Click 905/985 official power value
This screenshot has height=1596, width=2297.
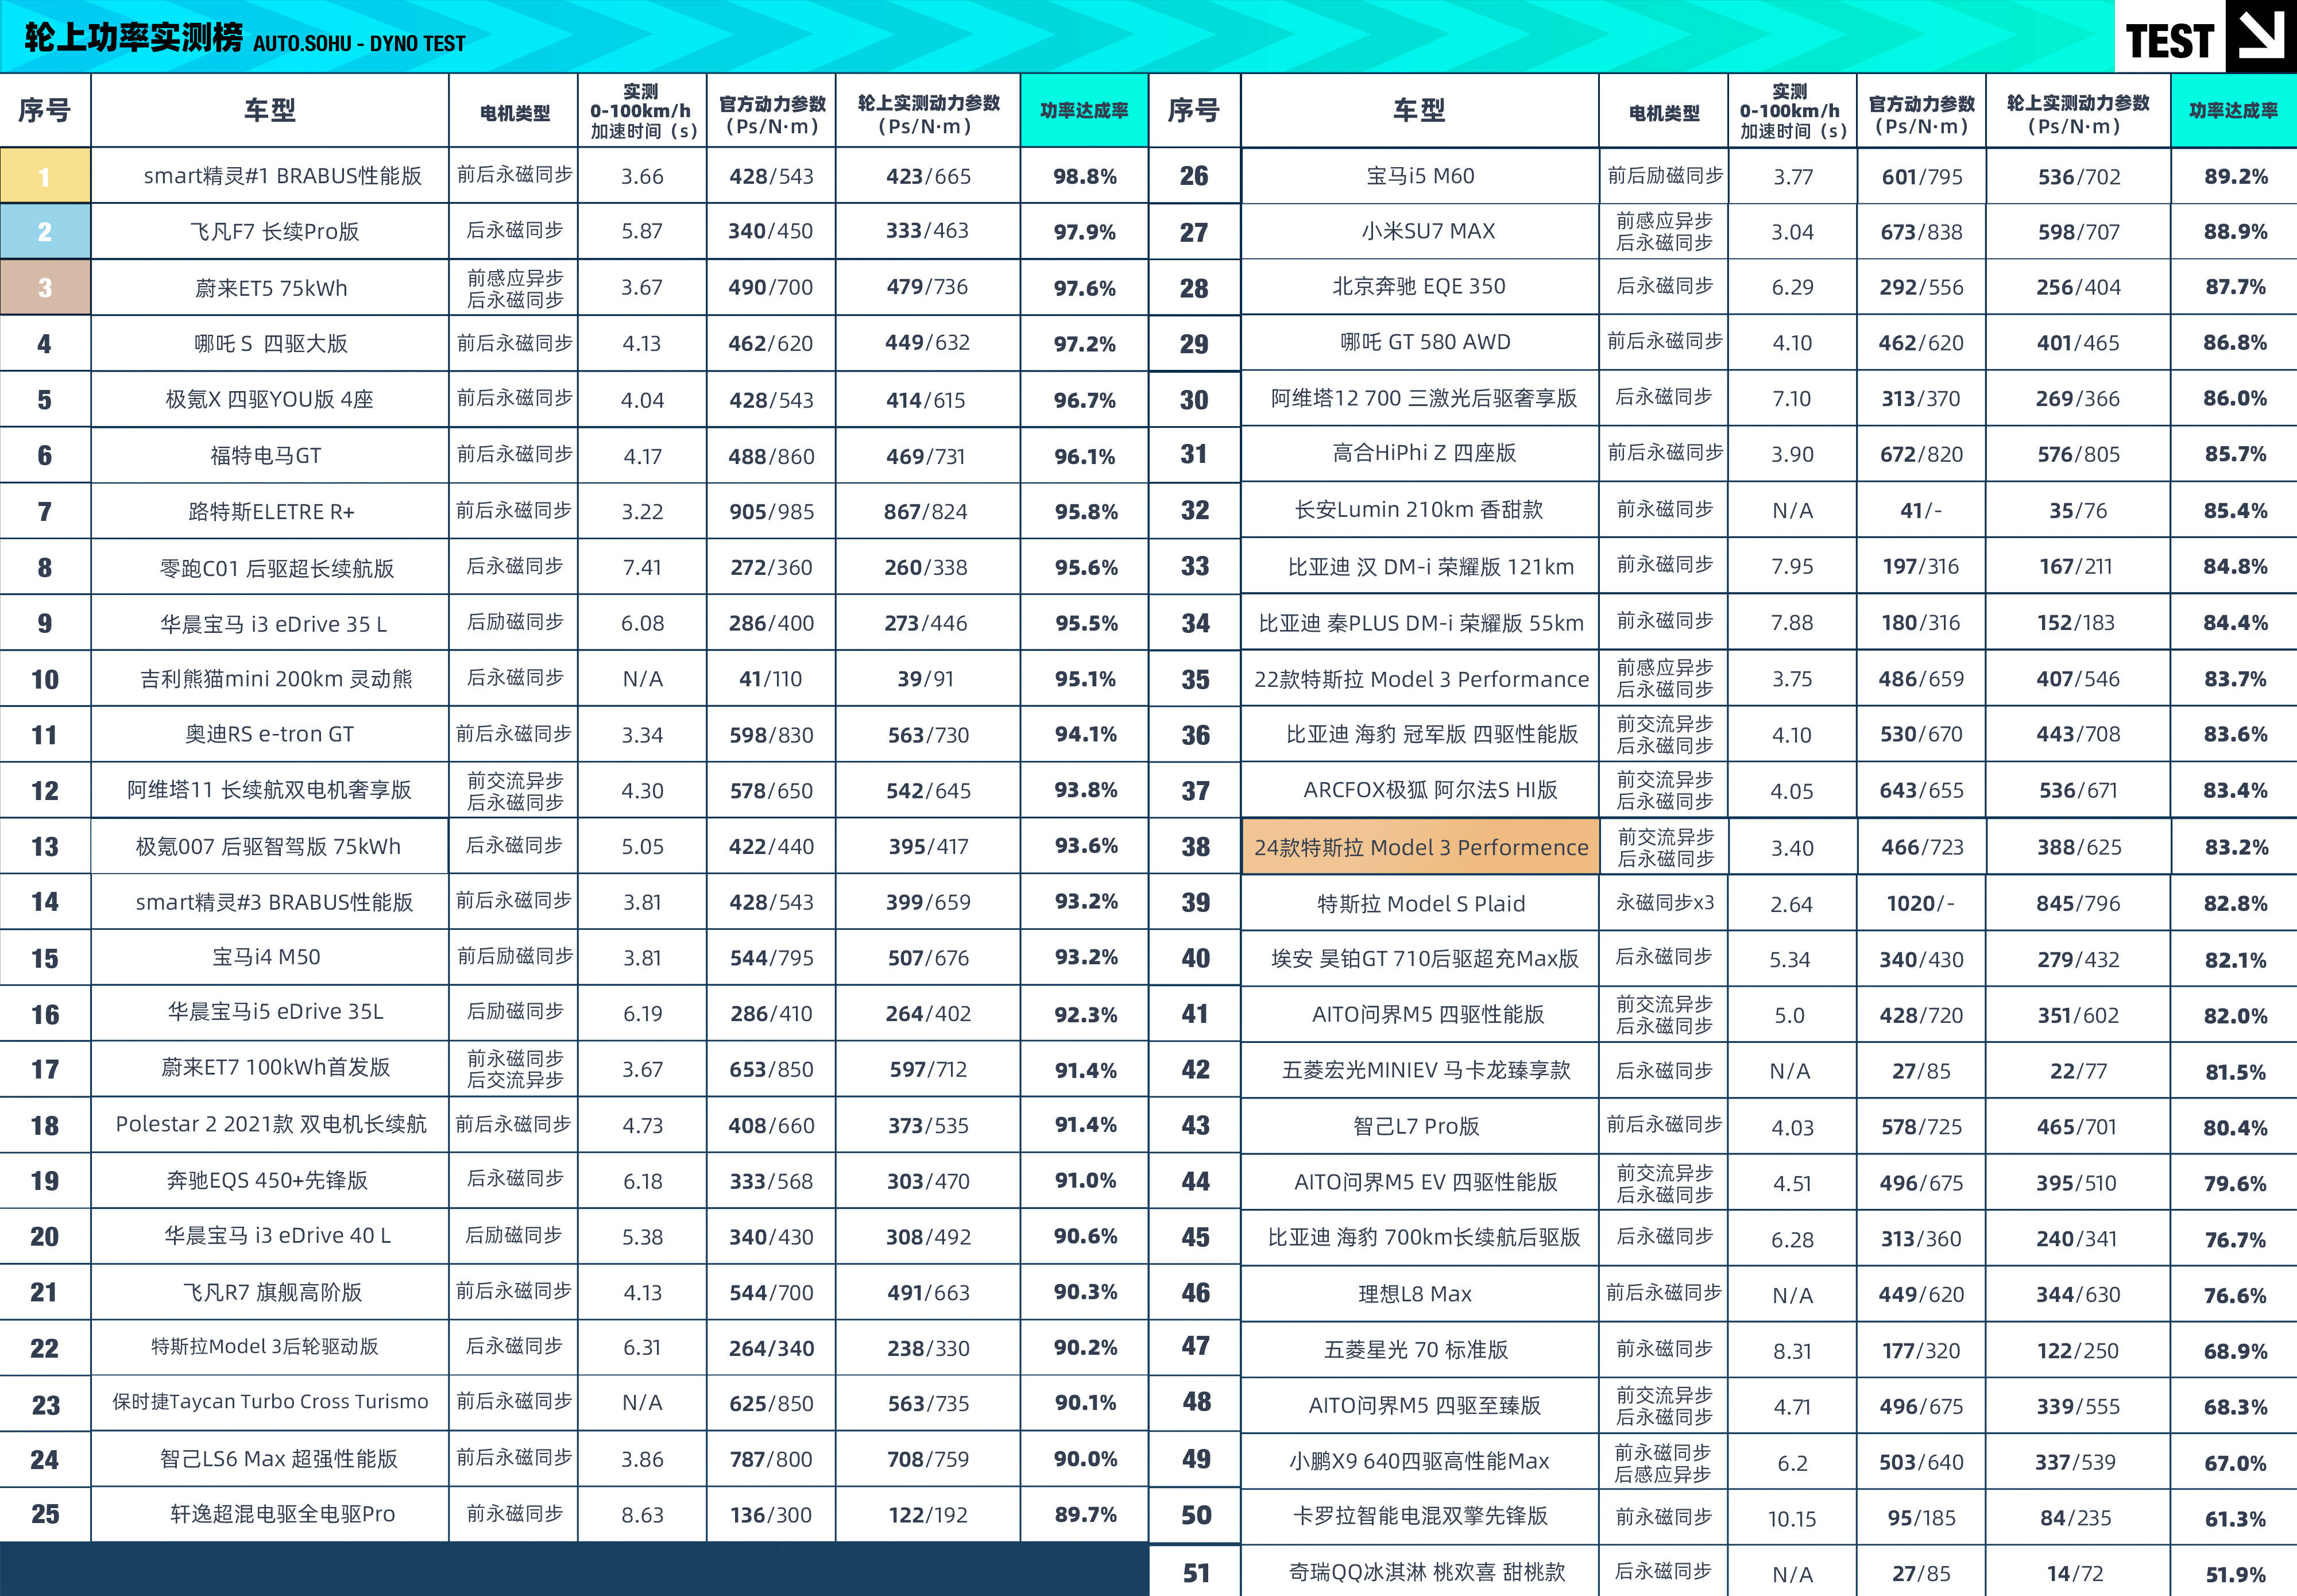[771, 512]
